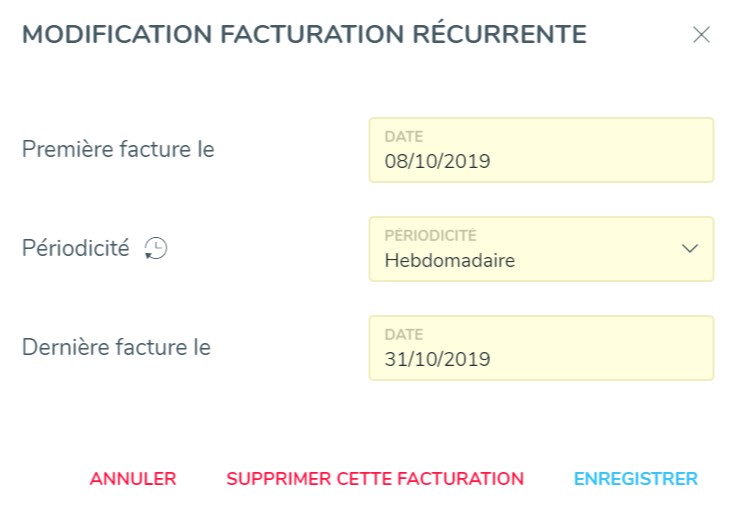Place cursor in the 31/10/2019 value

[x=437, y=360]
